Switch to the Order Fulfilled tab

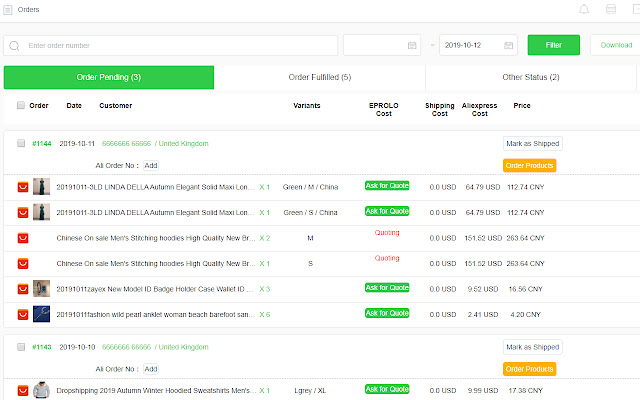pos(319,77)
